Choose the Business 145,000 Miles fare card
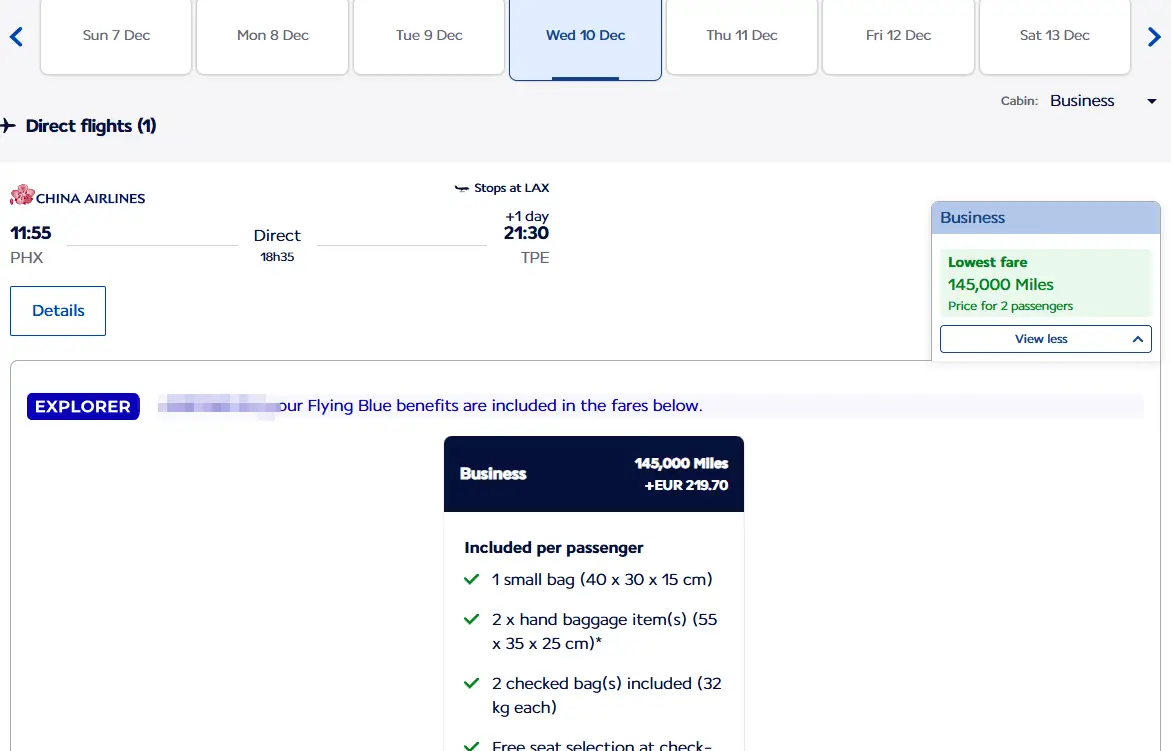1171x751 pixels. coord(594,474)
